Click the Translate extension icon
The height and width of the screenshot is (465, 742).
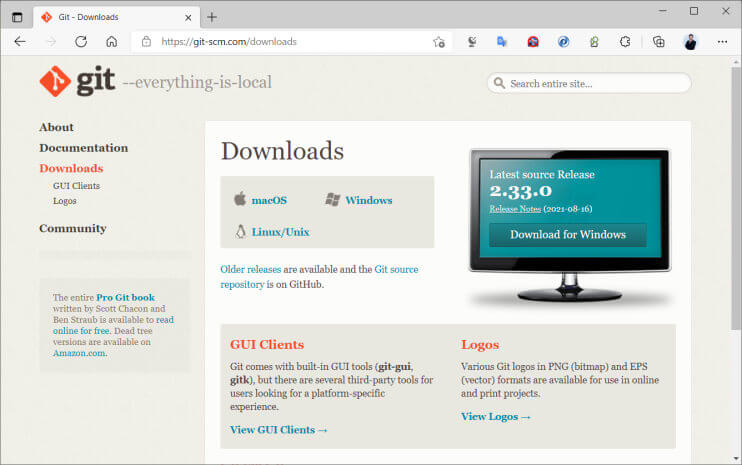coord(502,42)
